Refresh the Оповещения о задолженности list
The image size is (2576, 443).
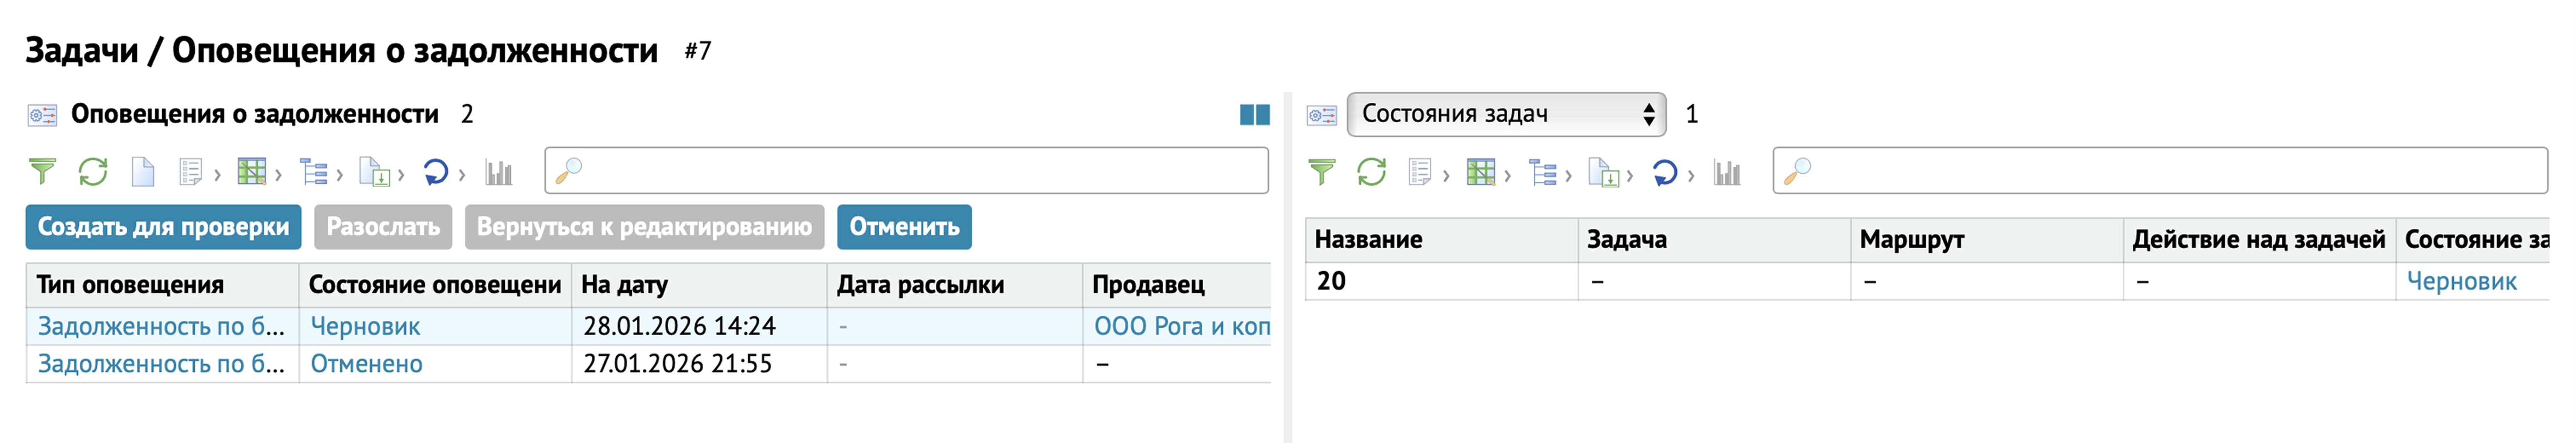93,172
